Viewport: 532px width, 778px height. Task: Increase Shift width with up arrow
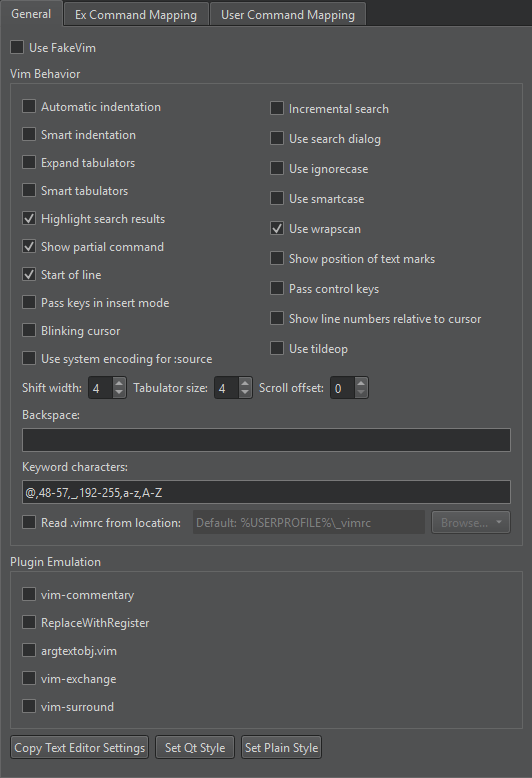click(x=119, y=383)
